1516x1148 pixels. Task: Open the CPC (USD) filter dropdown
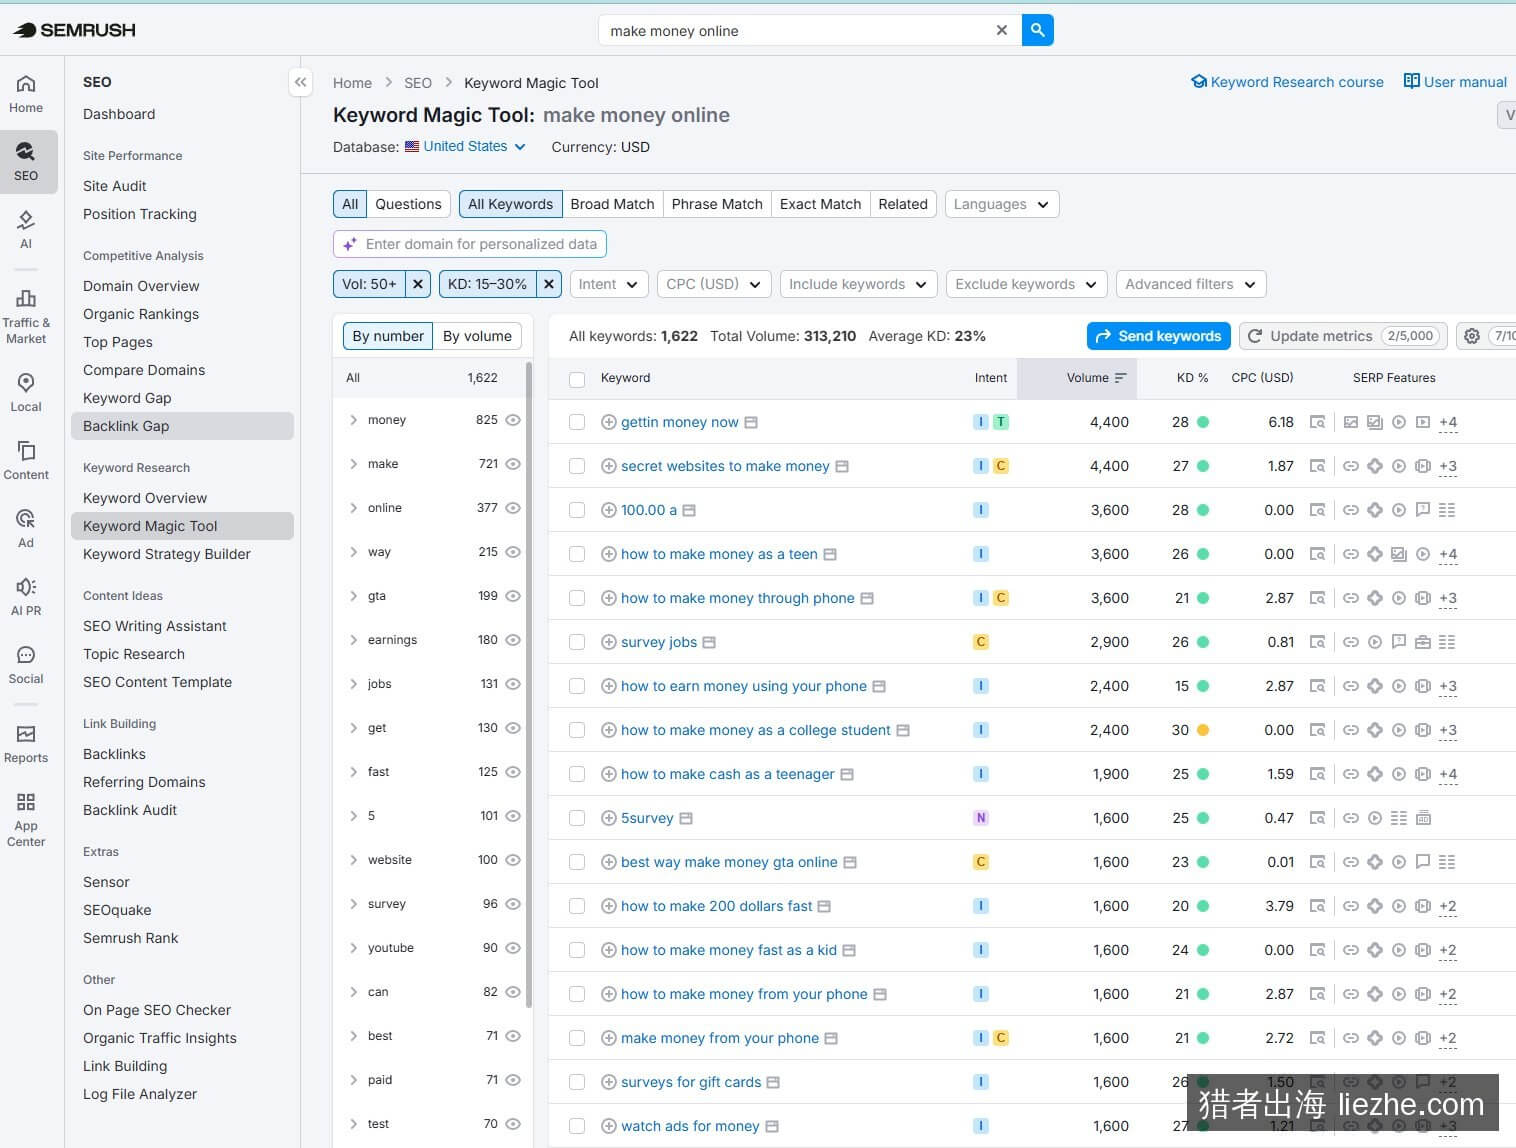[714, 284]
